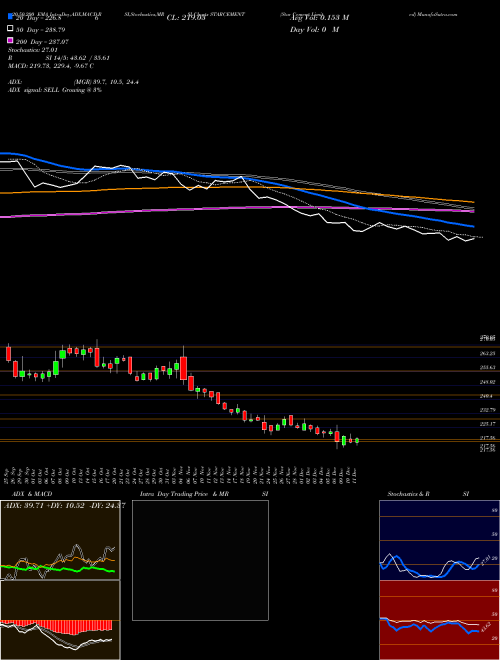This screenshot has height=660, width=500.
Task: Click the red MACD histogram chart
Action: point(60,620)
